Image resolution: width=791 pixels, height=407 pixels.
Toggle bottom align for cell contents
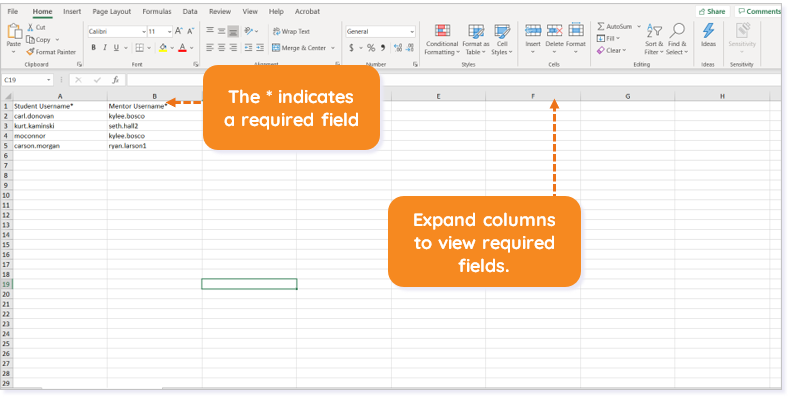click(233, 31)
